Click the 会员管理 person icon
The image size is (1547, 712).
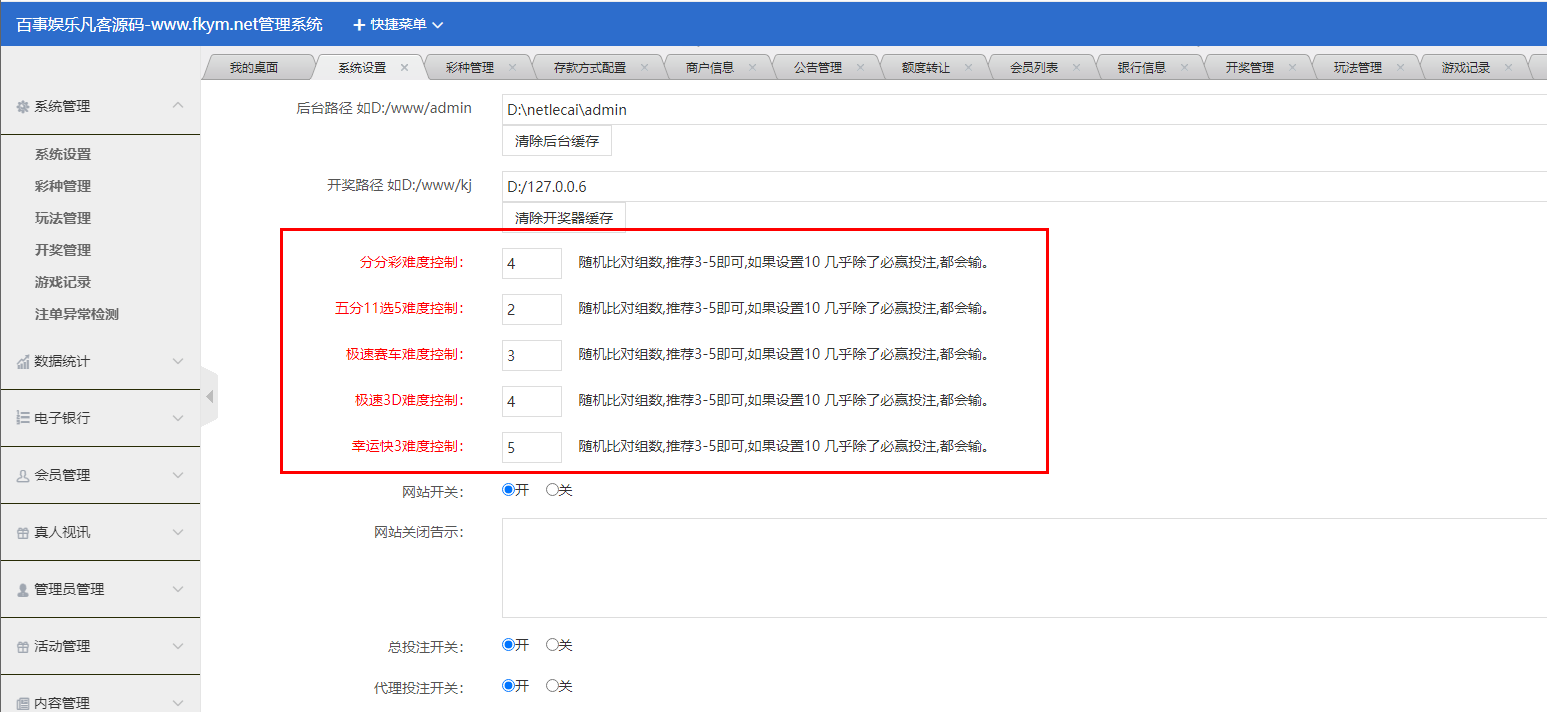pyautogui.click(x=24, y=475)
